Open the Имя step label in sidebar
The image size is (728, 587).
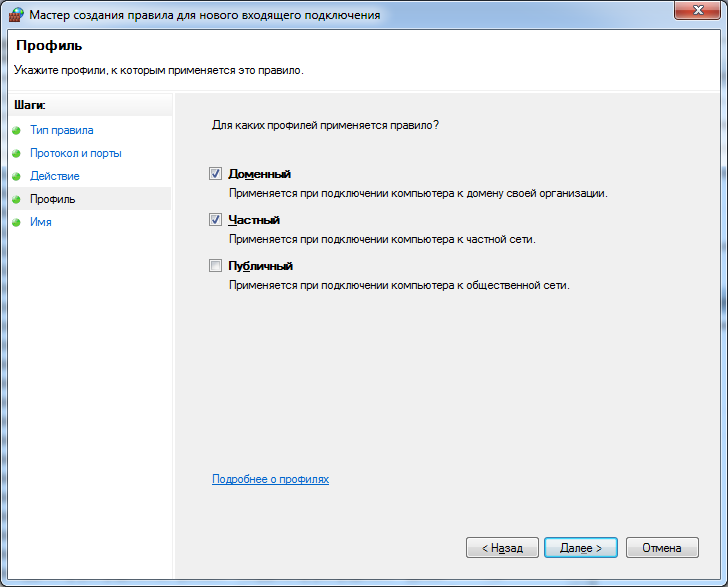[41, 222]
